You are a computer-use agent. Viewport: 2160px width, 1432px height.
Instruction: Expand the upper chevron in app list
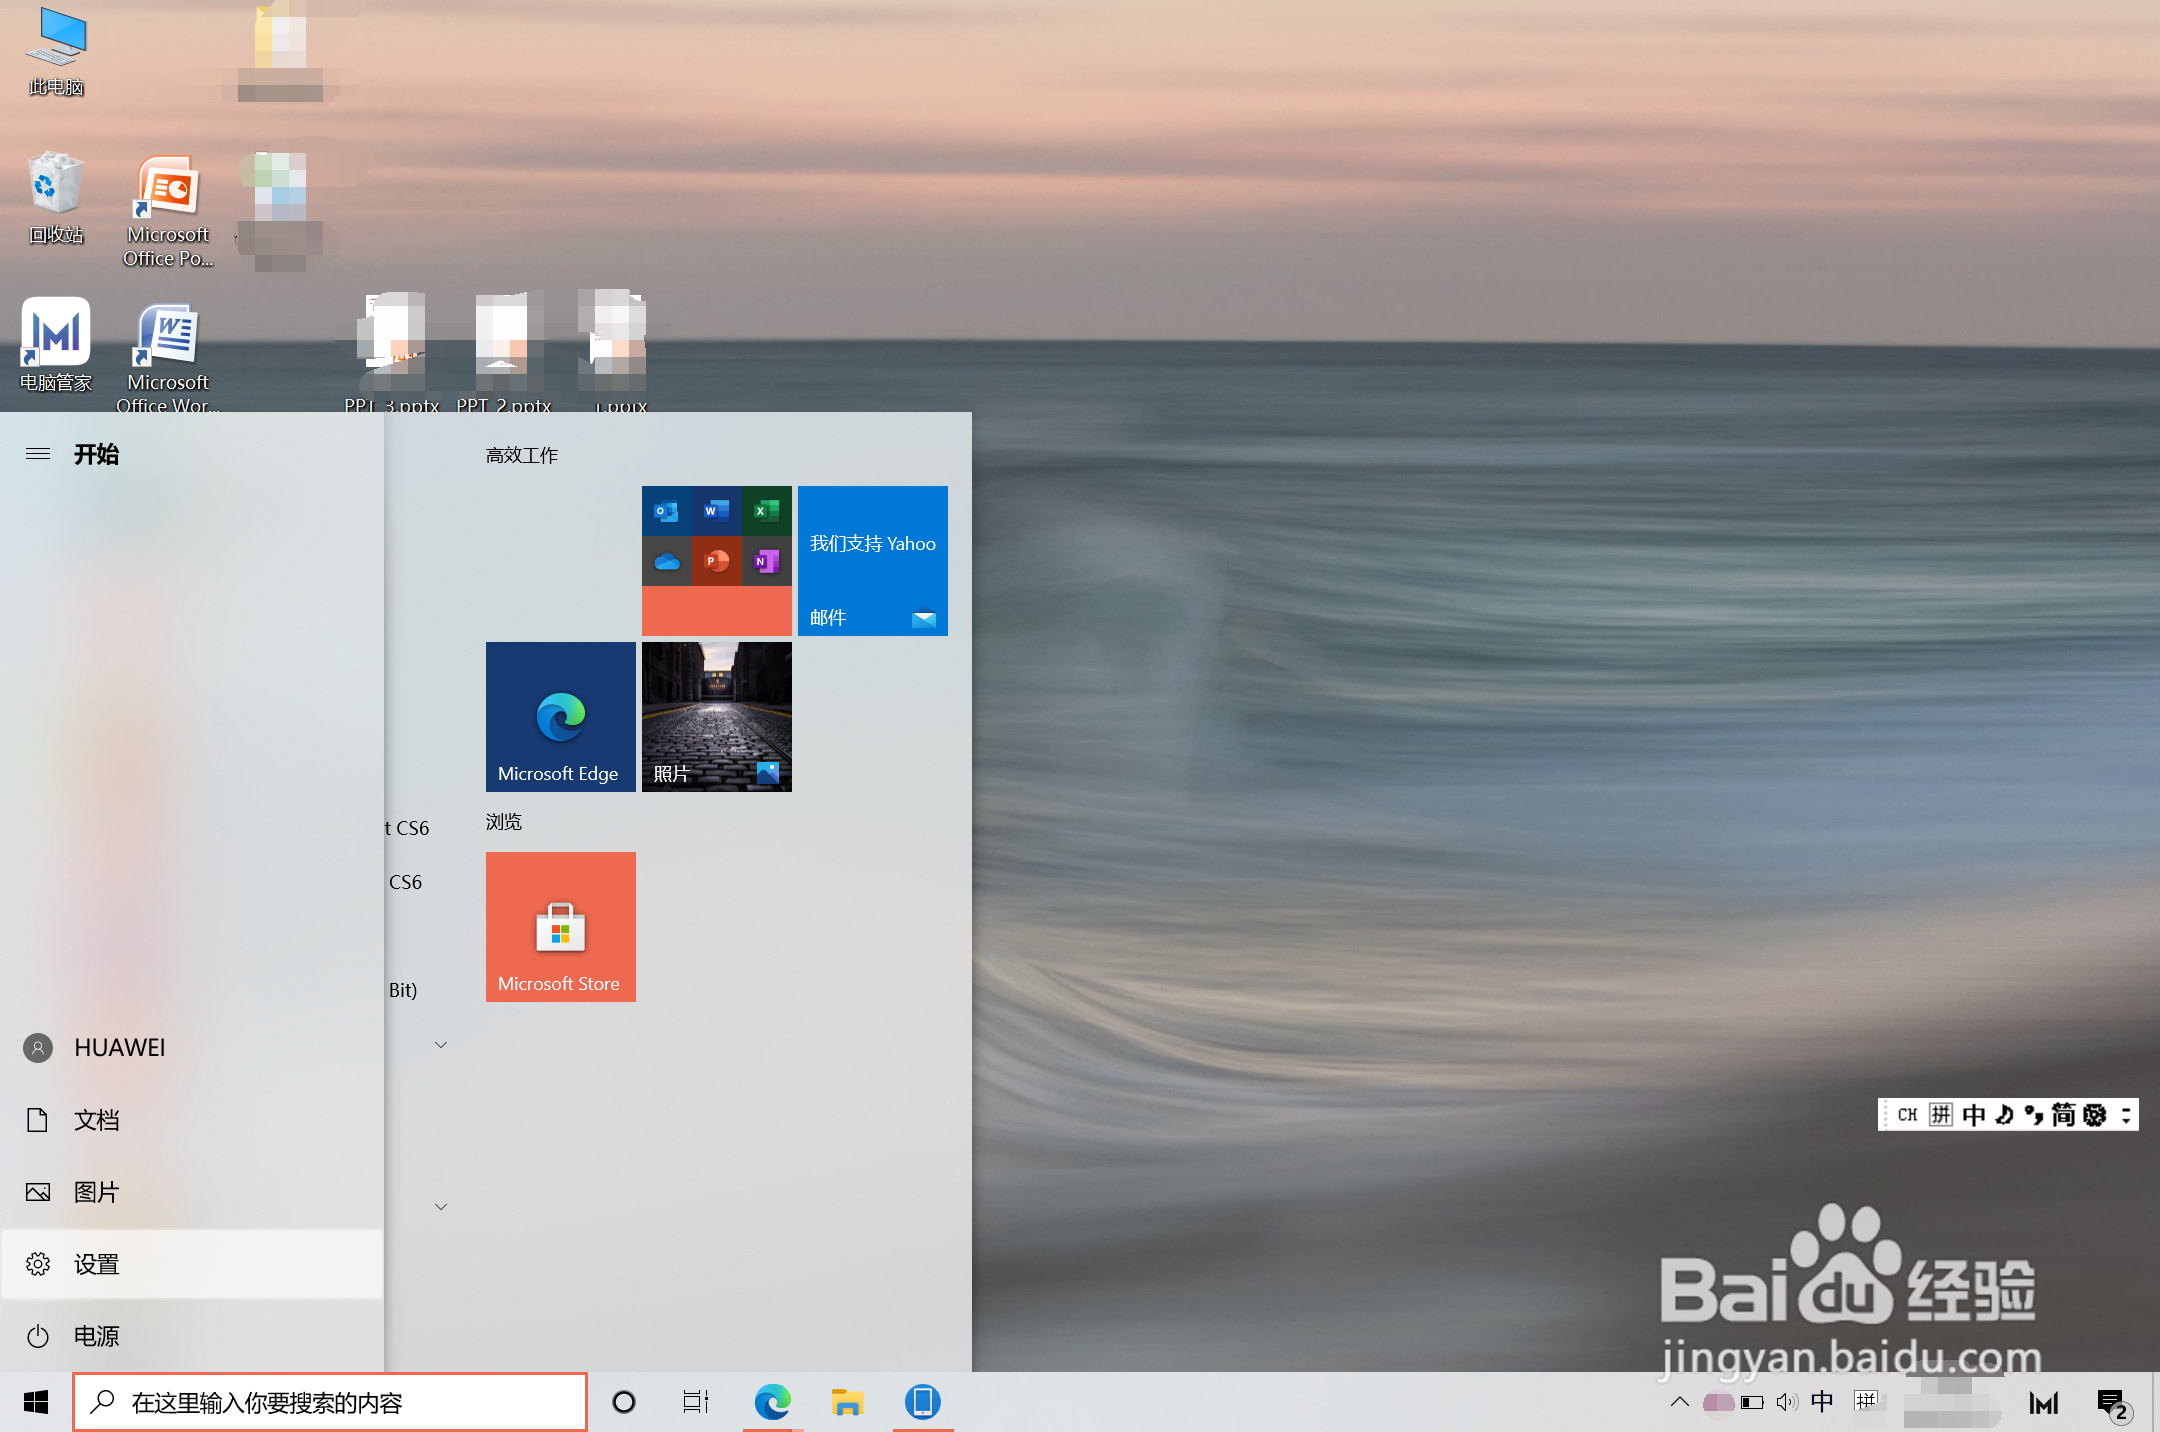click(x=441, y=1045)
